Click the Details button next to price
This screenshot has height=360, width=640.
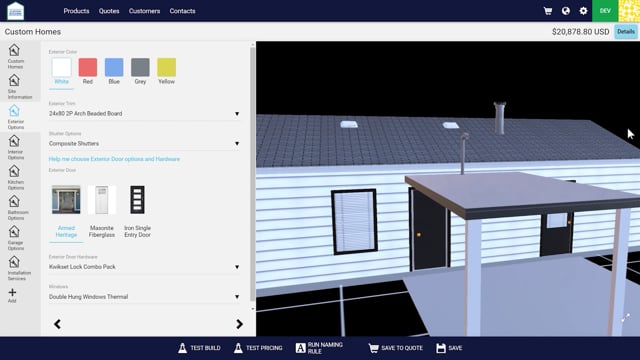626,31
